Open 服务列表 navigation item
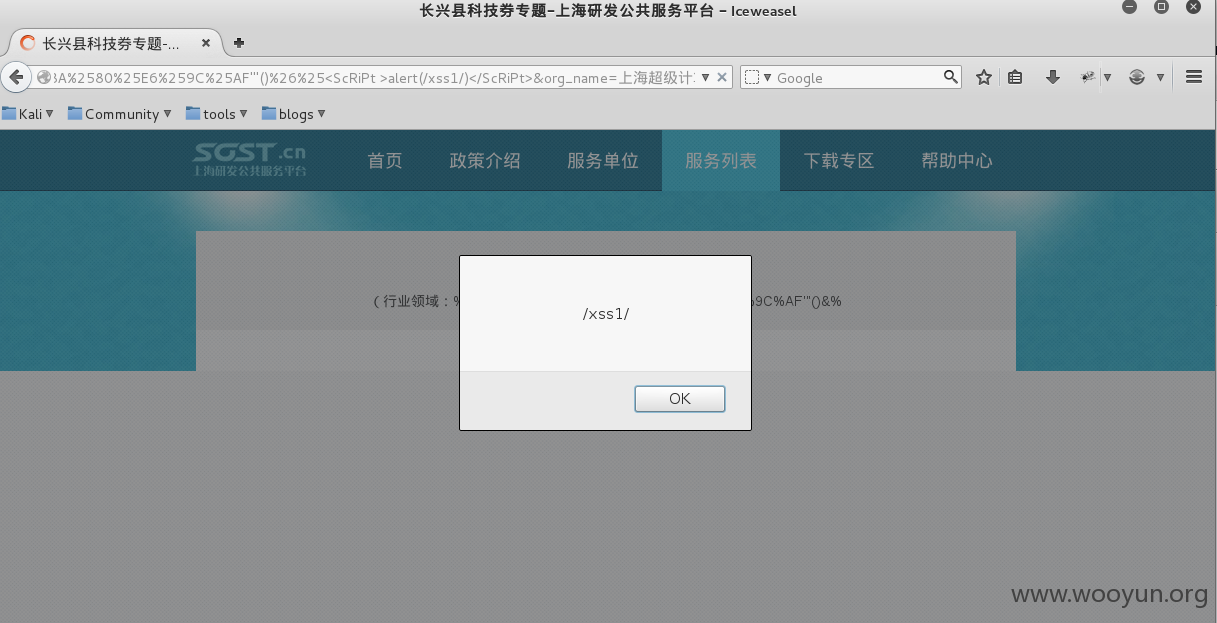 721,161
